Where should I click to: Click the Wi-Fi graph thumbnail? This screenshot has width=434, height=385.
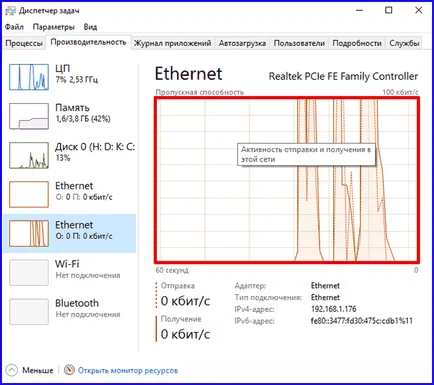29,273
